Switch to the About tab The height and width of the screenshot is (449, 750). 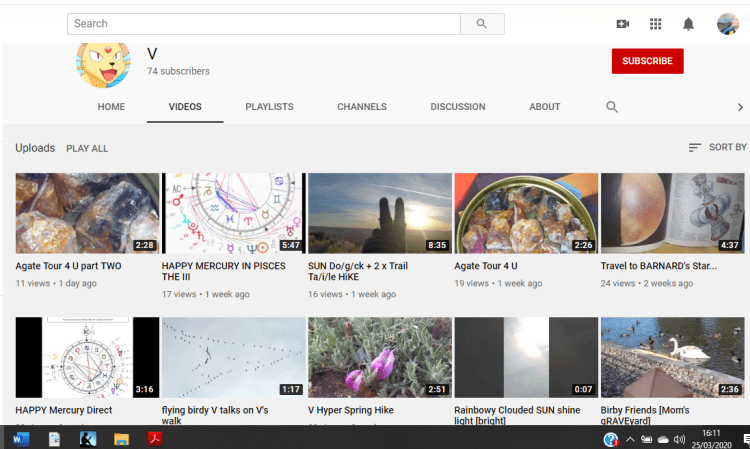[x=545, y=107]
